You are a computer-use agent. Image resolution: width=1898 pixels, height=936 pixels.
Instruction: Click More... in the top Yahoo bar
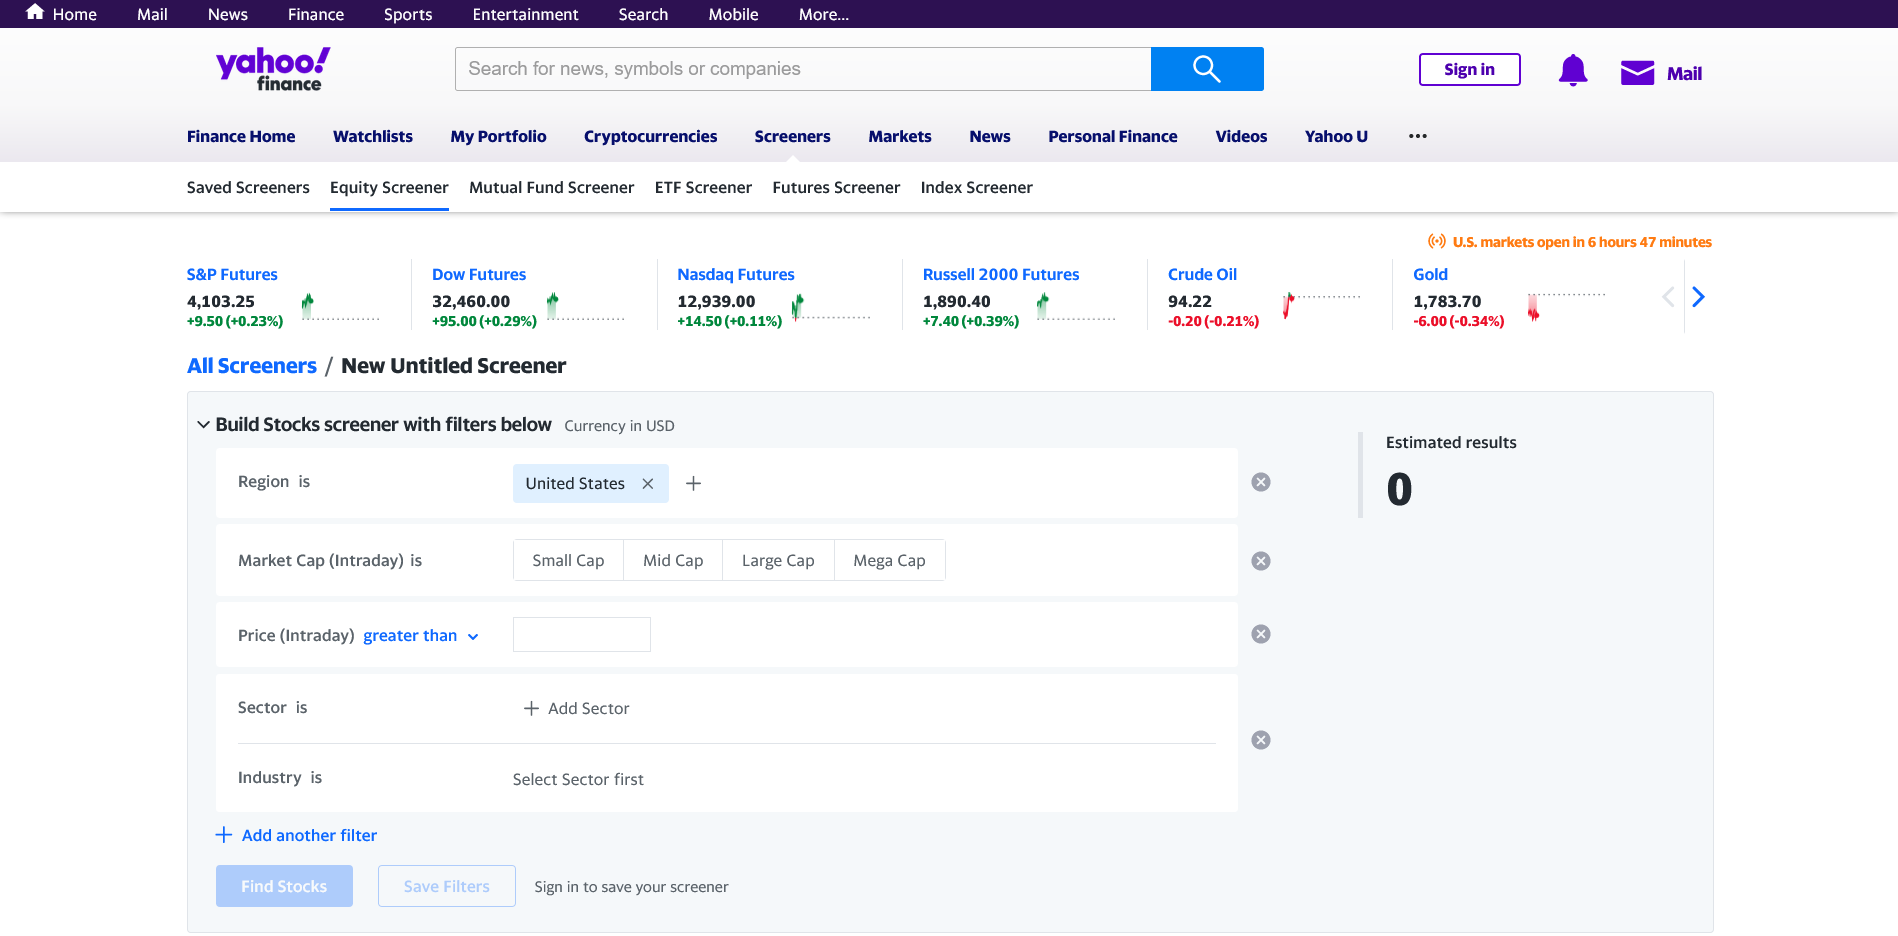[x=824, y=14]
